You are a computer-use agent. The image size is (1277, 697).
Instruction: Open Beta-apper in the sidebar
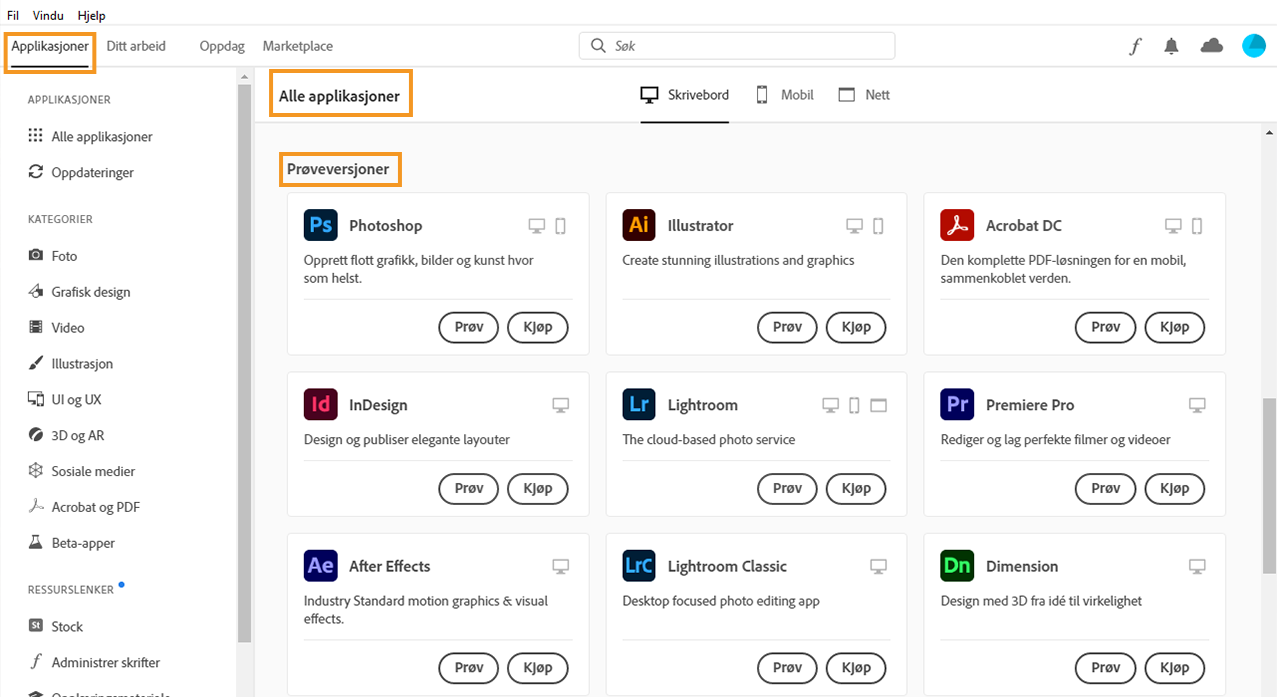tap(83, 542)
